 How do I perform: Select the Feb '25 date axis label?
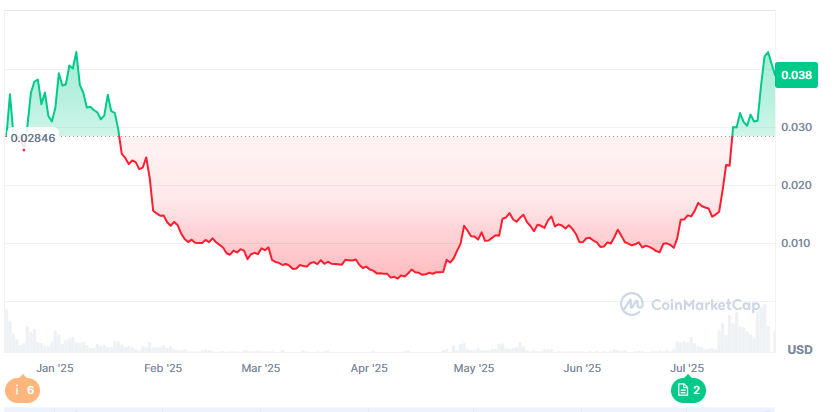tap(163, 369)
